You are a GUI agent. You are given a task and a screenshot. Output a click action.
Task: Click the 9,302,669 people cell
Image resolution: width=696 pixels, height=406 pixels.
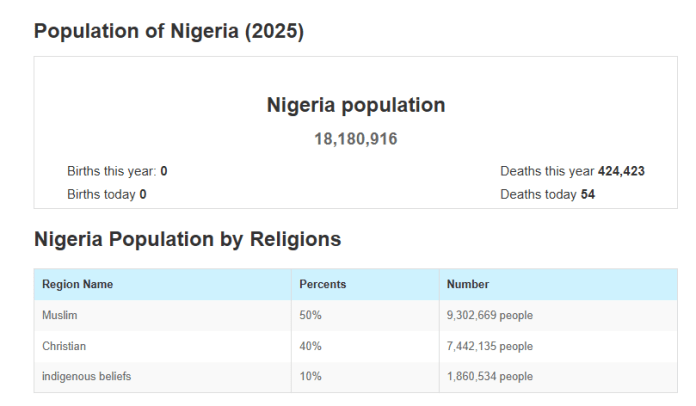pyautogui.click(x=490, y=315)
